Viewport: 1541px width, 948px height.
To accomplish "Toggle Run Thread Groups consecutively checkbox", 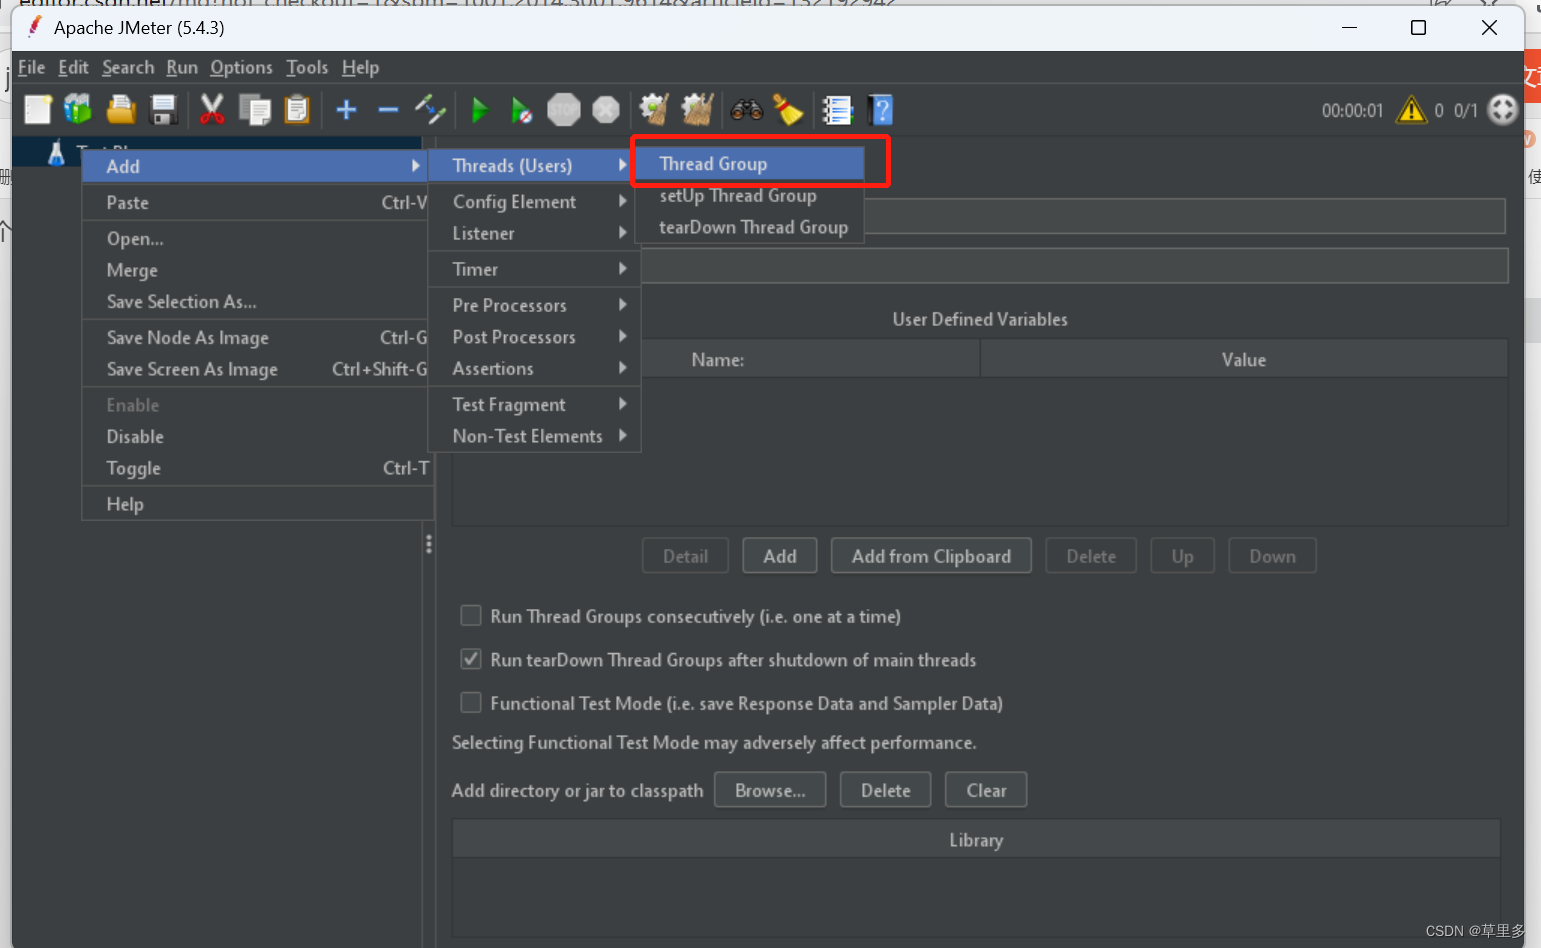I will 470,615.
